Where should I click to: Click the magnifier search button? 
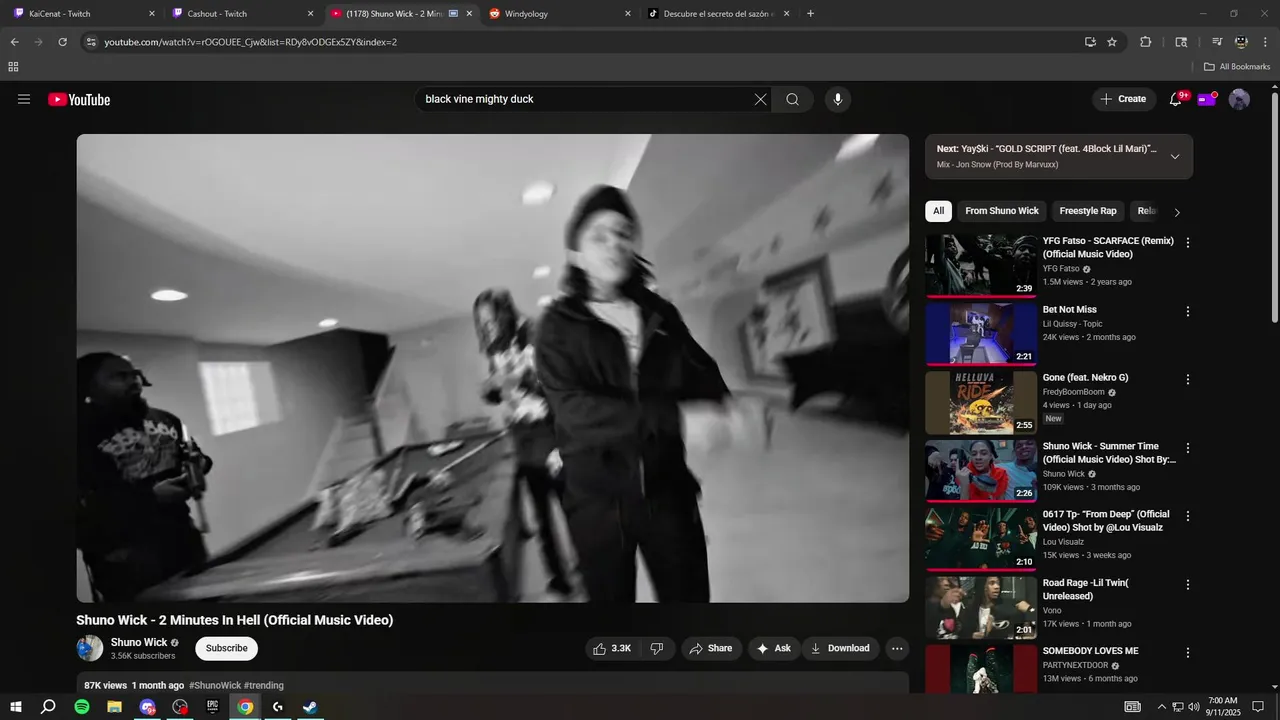[792, 99]
